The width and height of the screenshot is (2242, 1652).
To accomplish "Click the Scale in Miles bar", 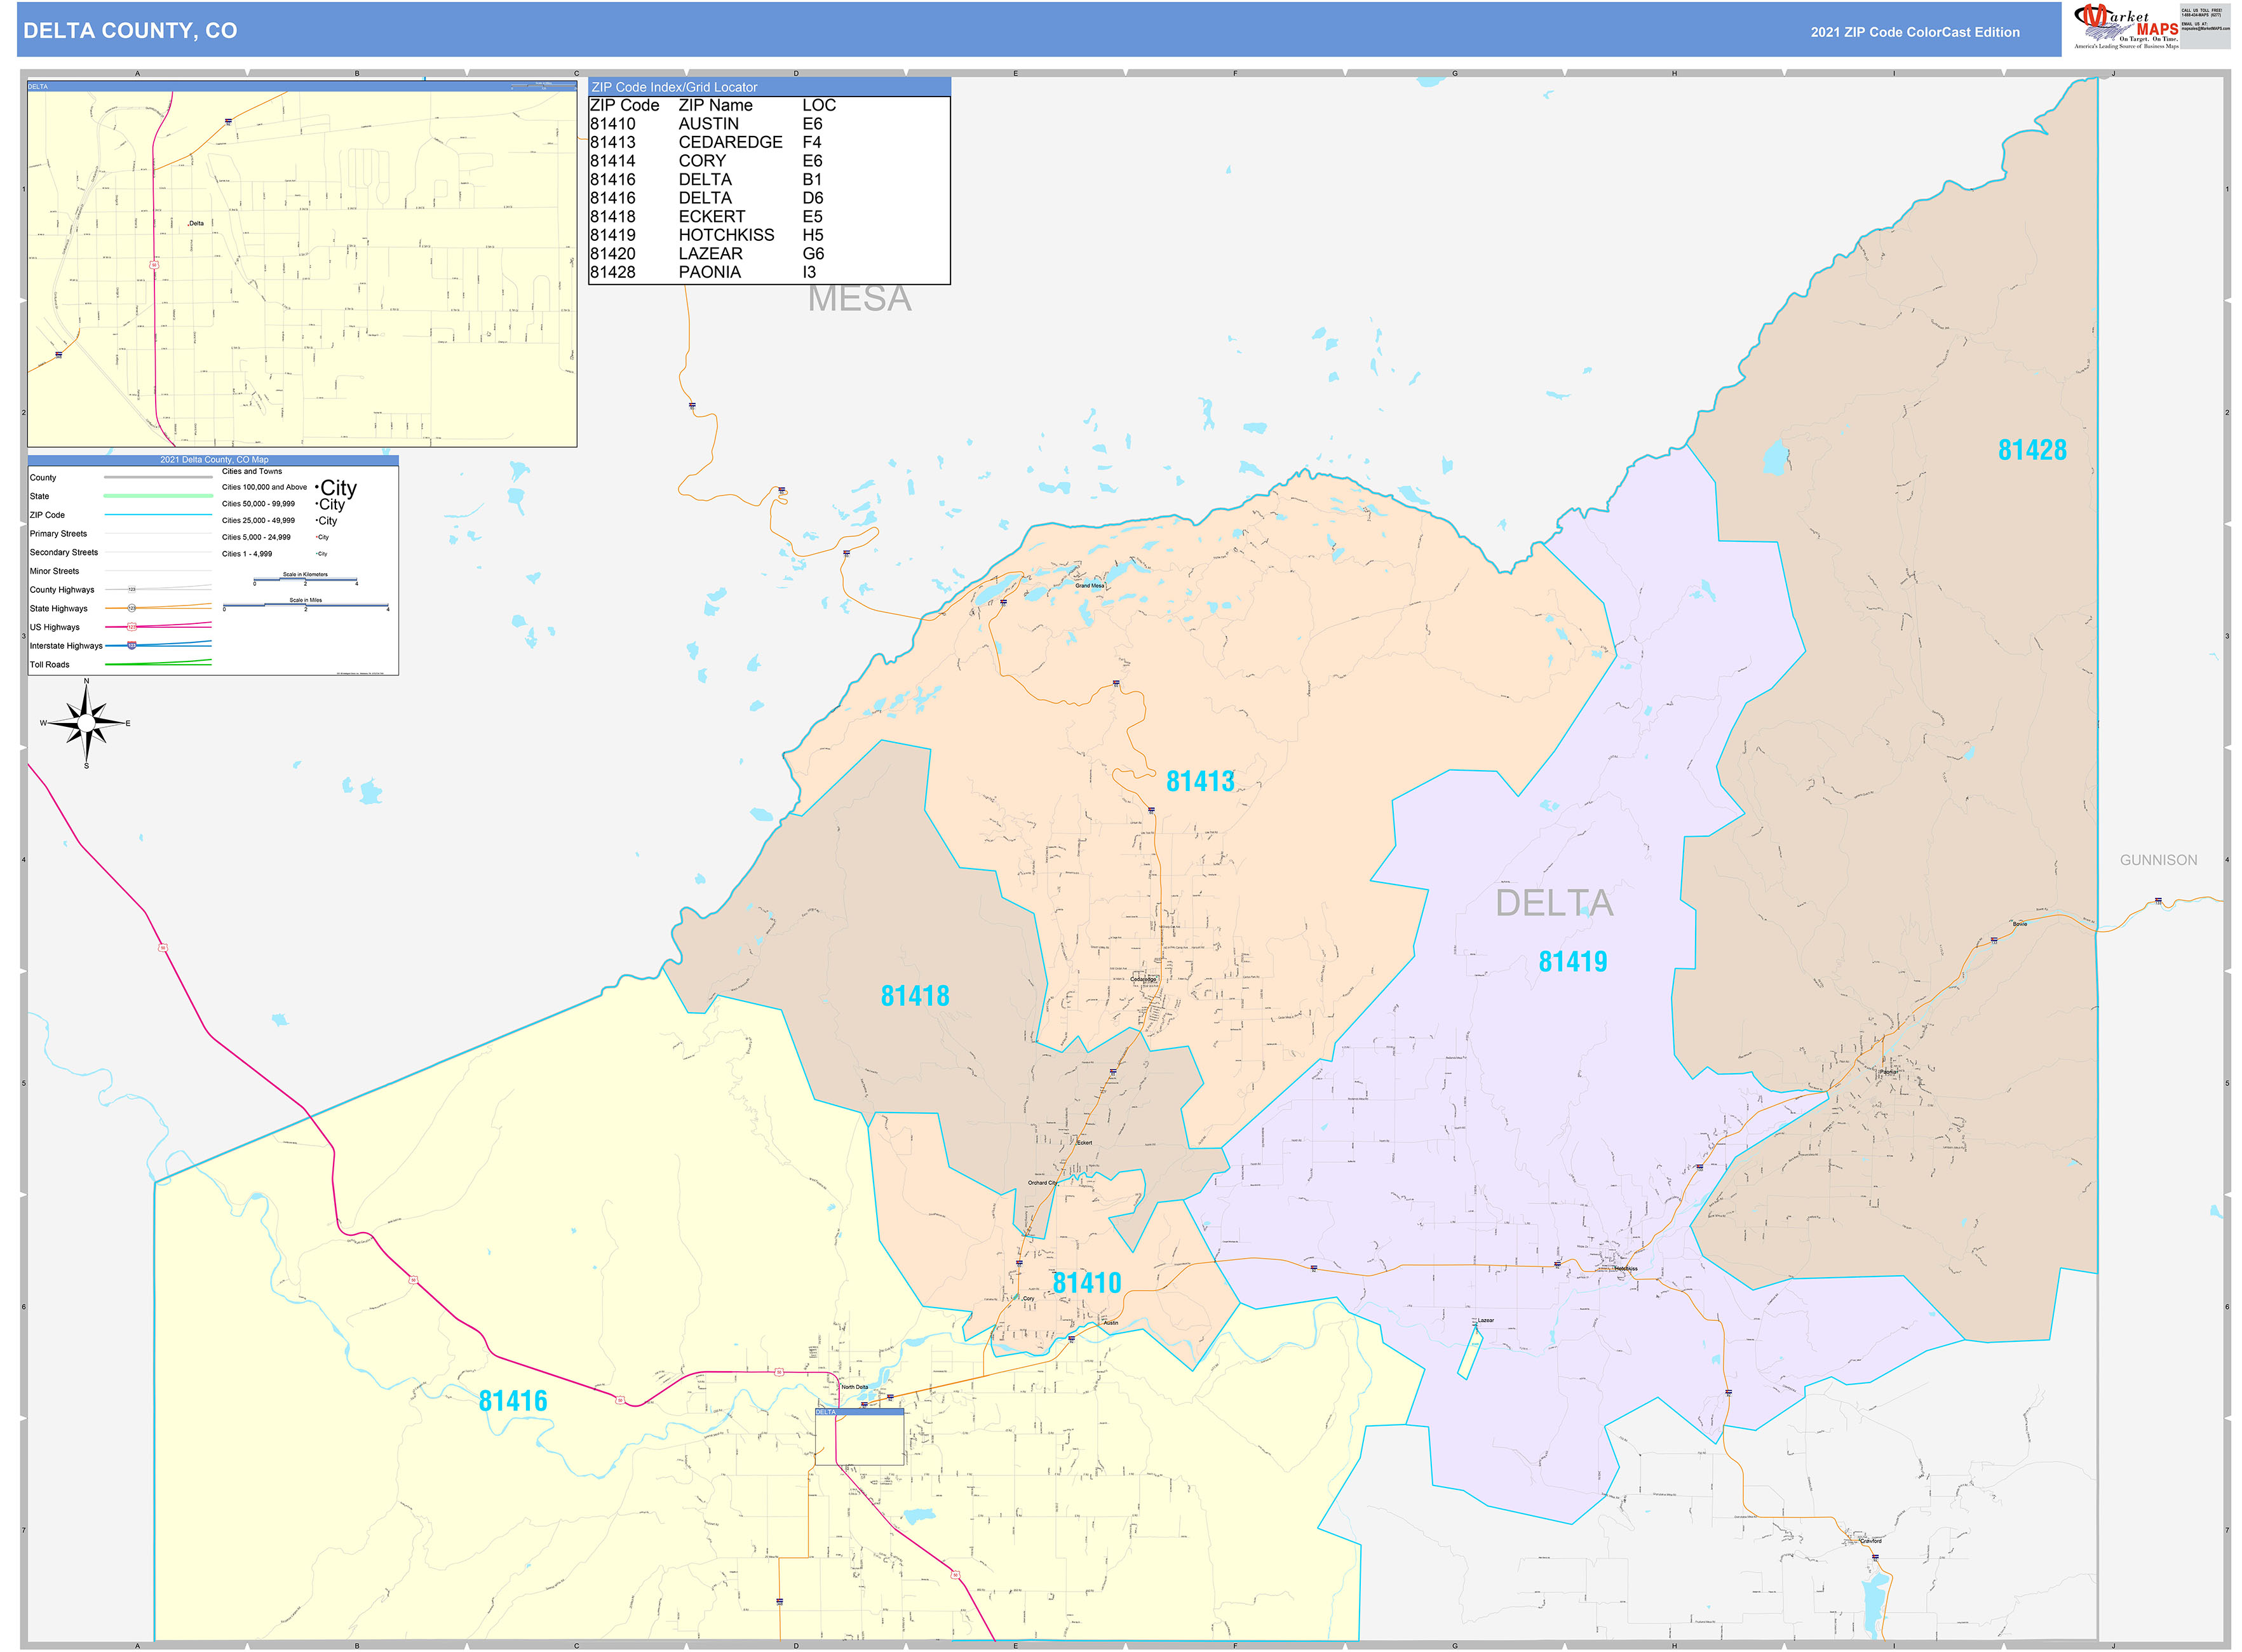I will (x=305, y=606).
